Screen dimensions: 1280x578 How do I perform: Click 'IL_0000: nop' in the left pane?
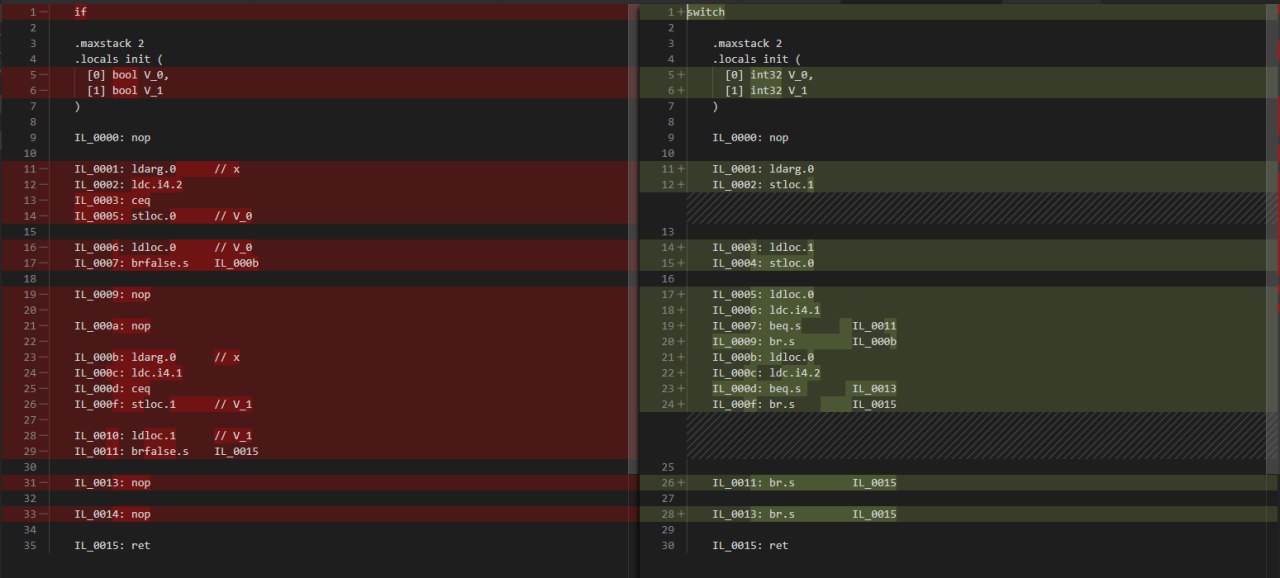point(112,137)
